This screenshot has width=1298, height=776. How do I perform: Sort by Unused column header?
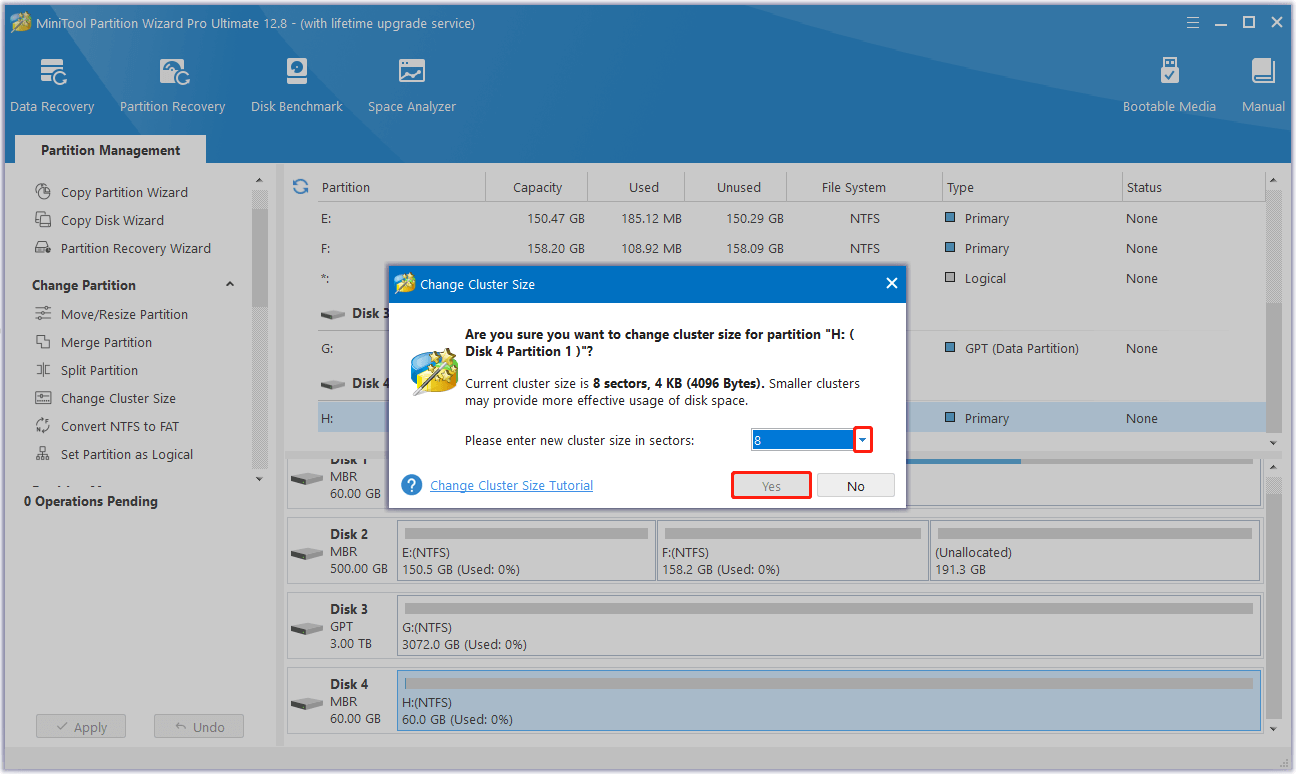pos(738,187)
